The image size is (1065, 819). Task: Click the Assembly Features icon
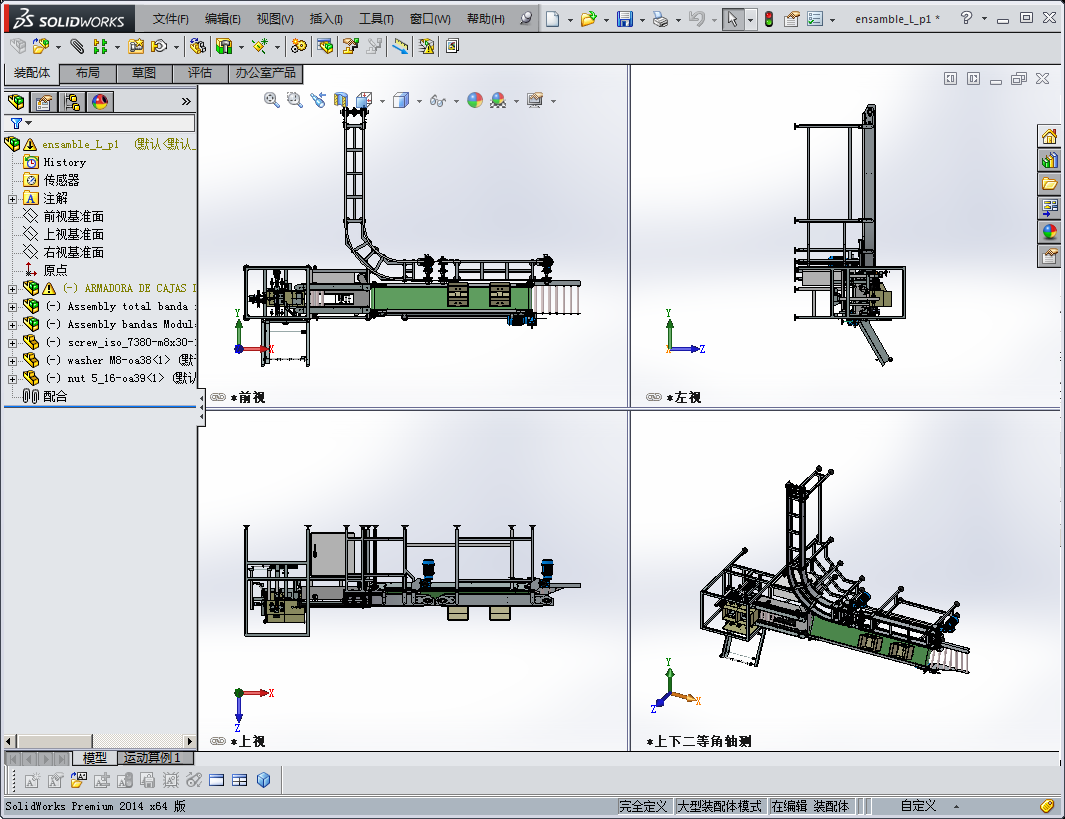click(x=224, y=46)
